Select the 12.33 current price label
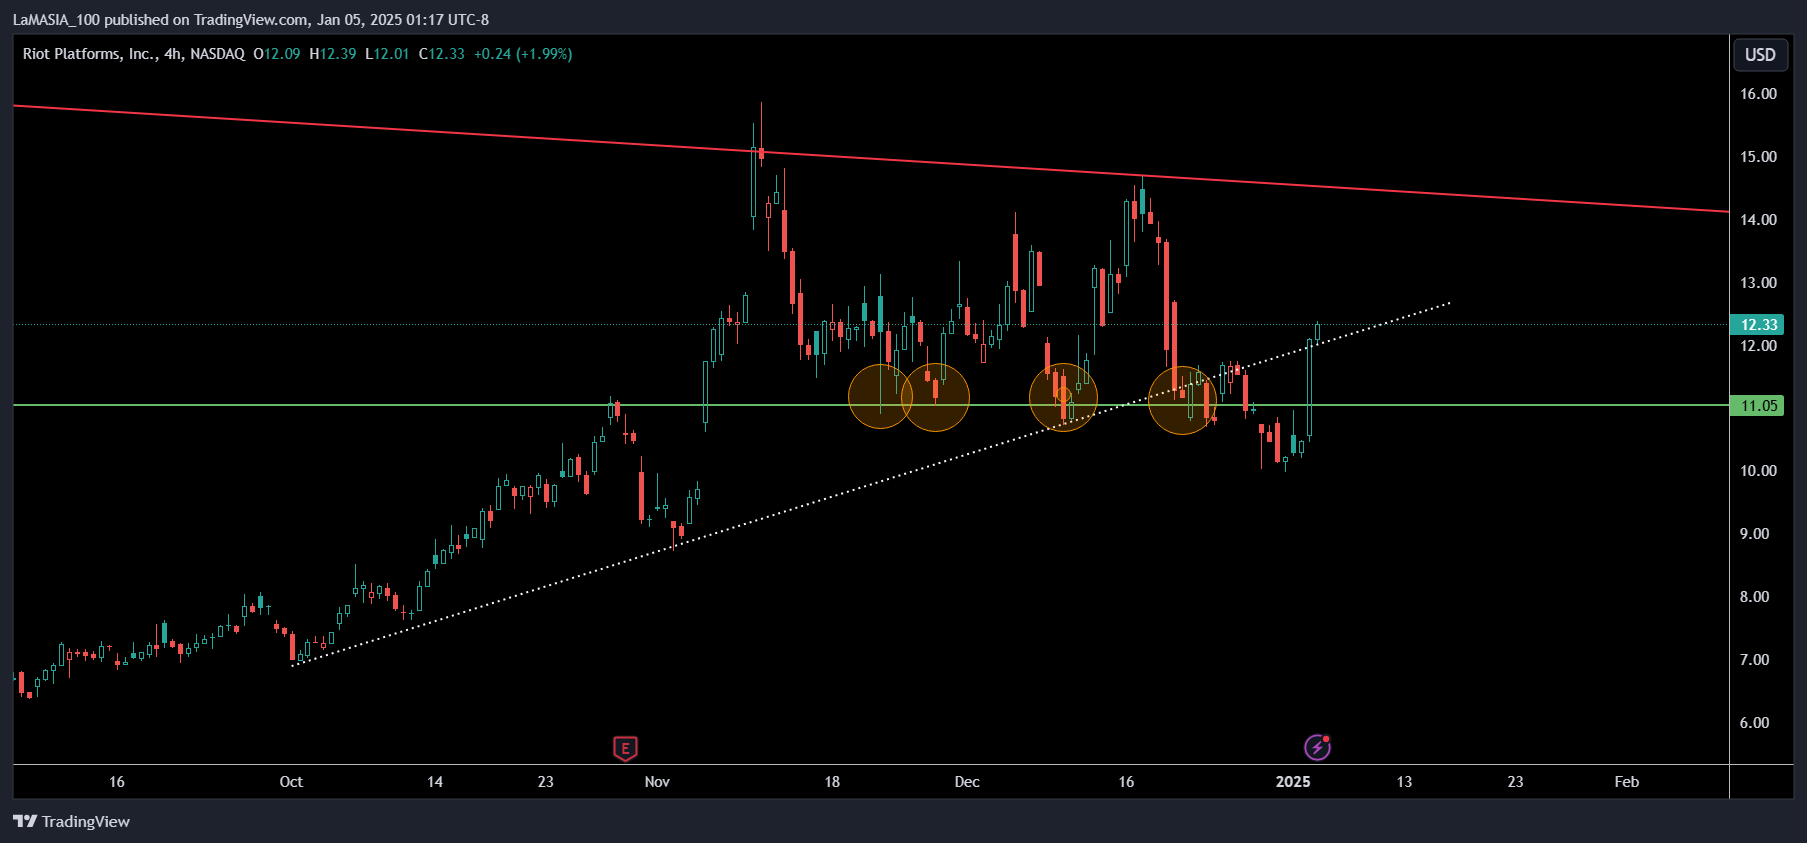Screen dimensions: 1807x843 [x=1758, y=324]
